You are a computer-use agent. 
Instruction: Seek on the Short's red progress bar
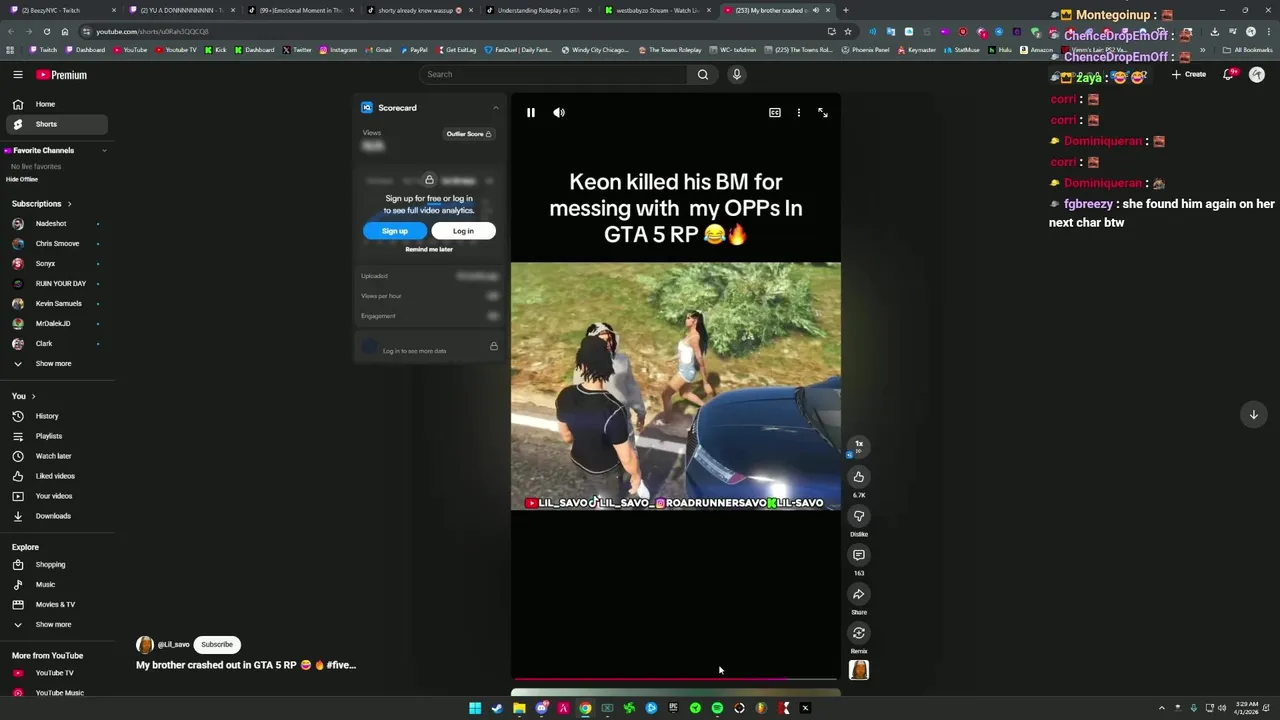point(675,679)
